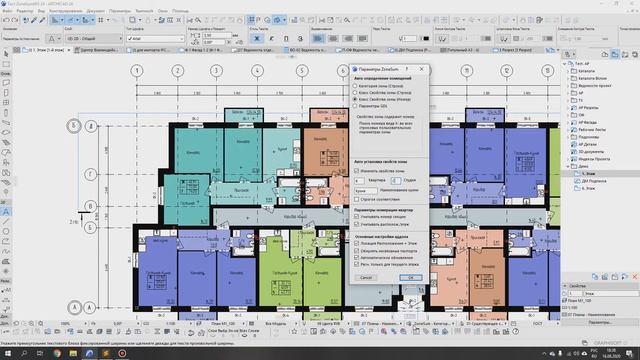Screen dimensions: 640x360
Task: Open the Arial font type dropdown
Action: point(155,38)
